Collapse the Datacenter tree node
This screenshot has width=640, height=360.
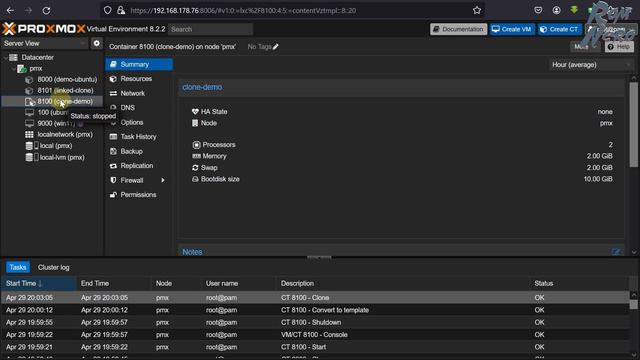(5, 58)
